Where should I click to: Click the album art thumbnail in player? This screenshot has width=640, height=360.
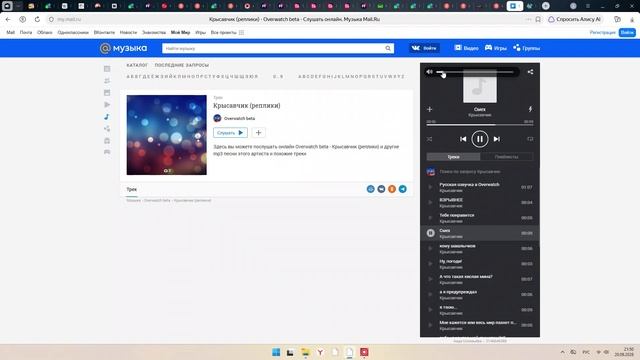pos(480,87)
